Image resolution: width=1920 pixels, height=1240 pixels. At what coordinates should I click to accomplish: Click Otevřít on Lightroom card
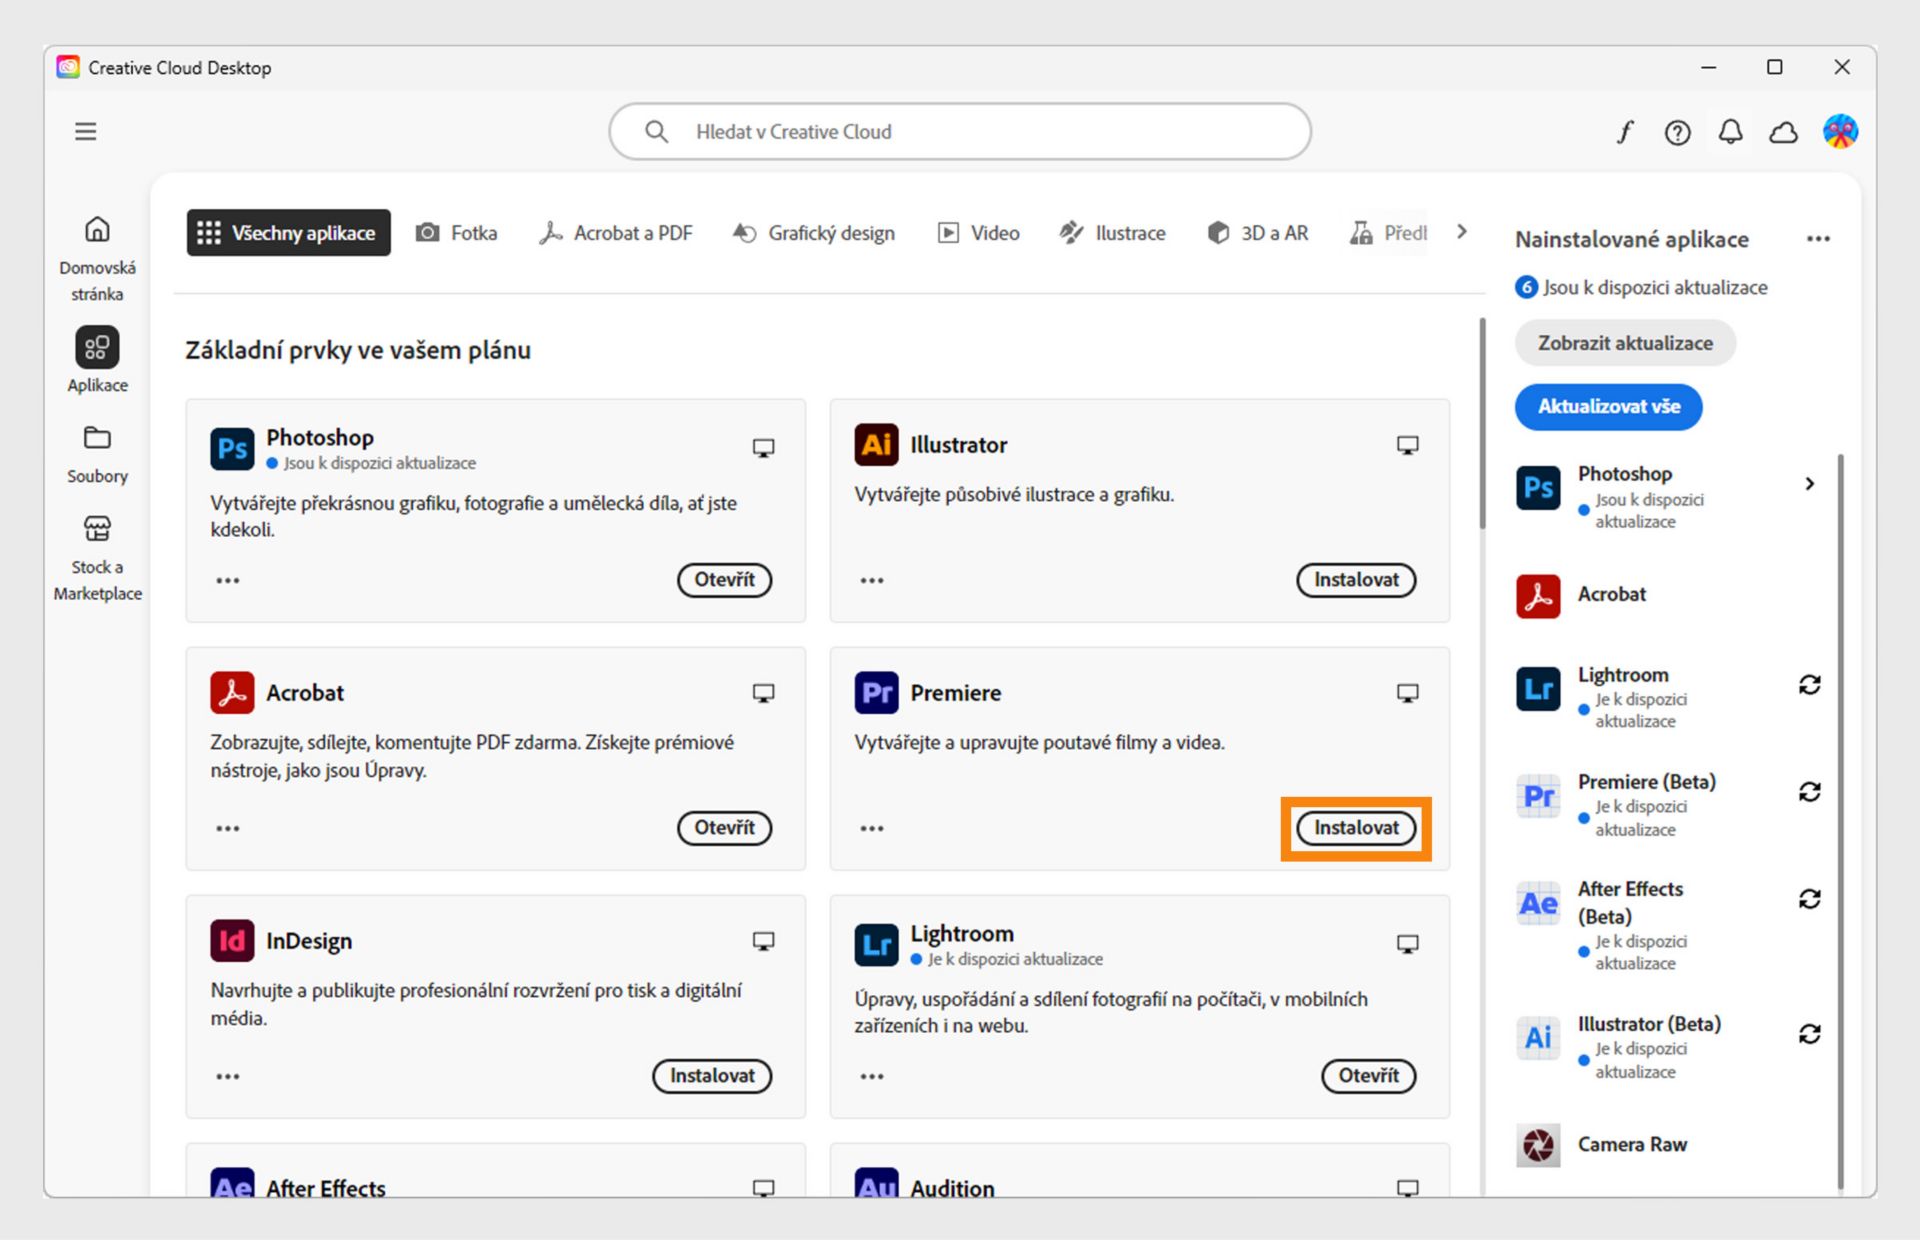point(1368,1076)
